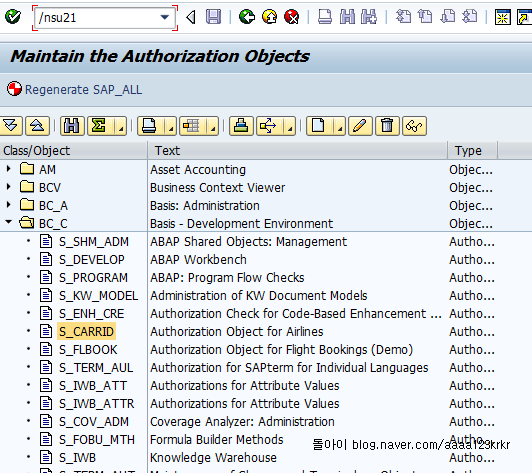
Task: Click the Next Page icon
Action: (448, 17)
